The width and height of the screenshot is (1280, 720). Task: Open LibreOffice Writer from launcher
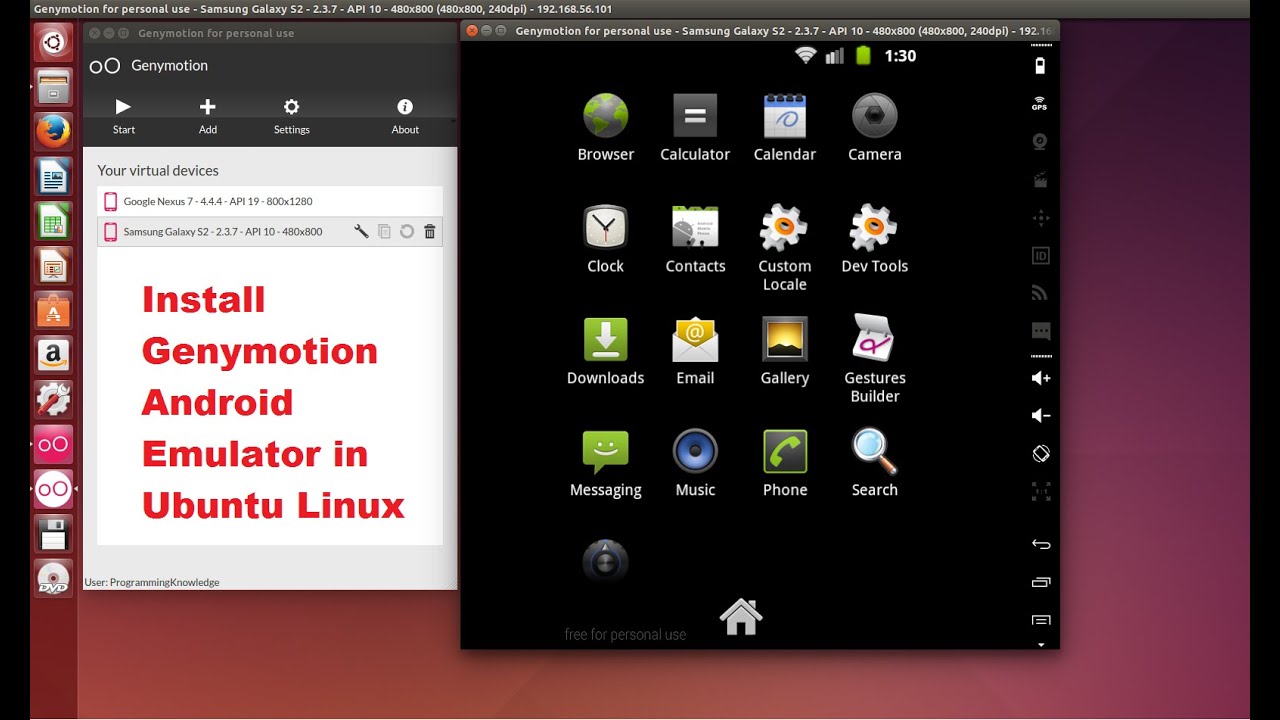click(x=53, y=177)
